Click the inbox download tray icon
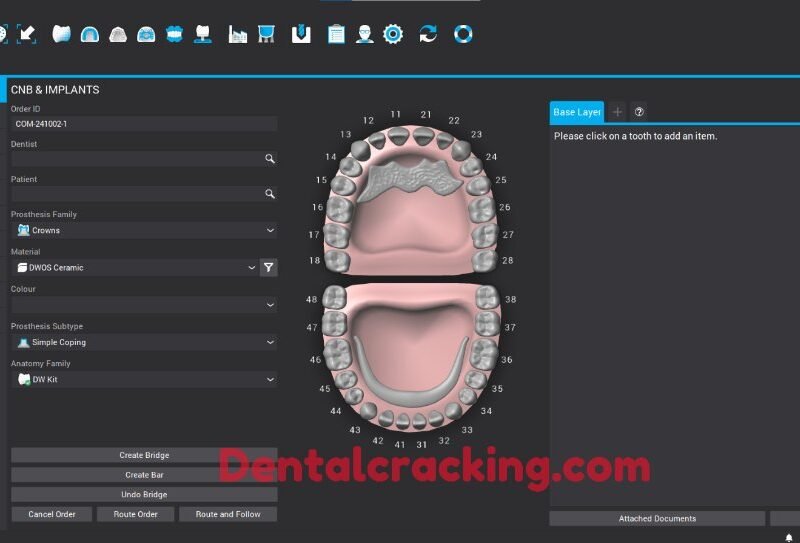The width and height of the screenshot is (800, 543). 301,34
